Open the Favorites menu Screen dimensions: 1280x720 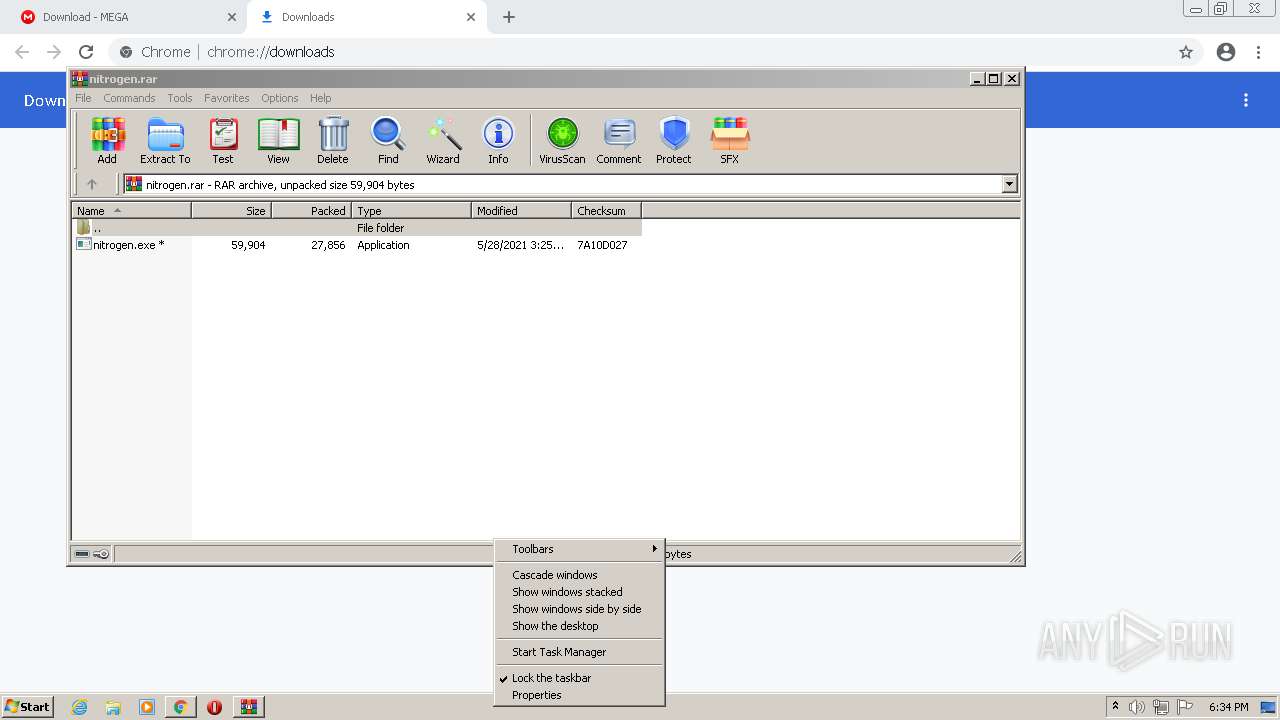point(227,98)
